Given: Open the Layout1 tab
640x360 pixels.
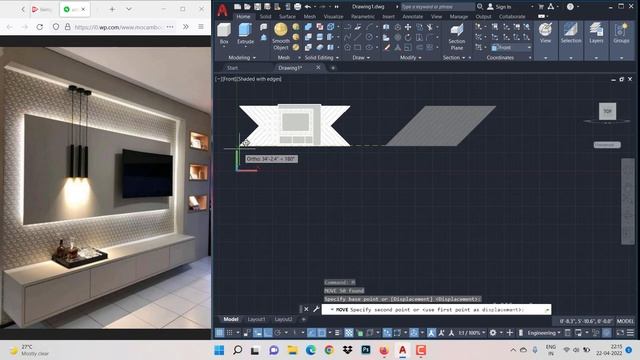Looking at the screenshot, I should tap(256, 319).
